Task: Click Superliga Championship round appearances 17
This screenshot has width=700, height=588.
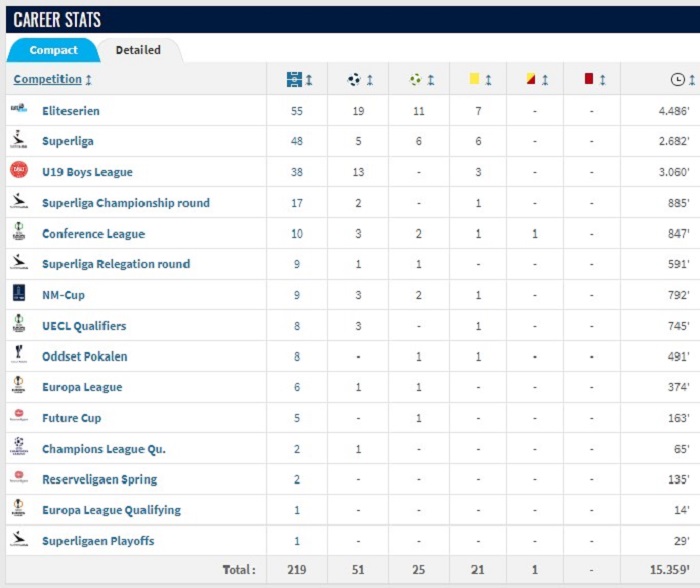Action: 297,203
